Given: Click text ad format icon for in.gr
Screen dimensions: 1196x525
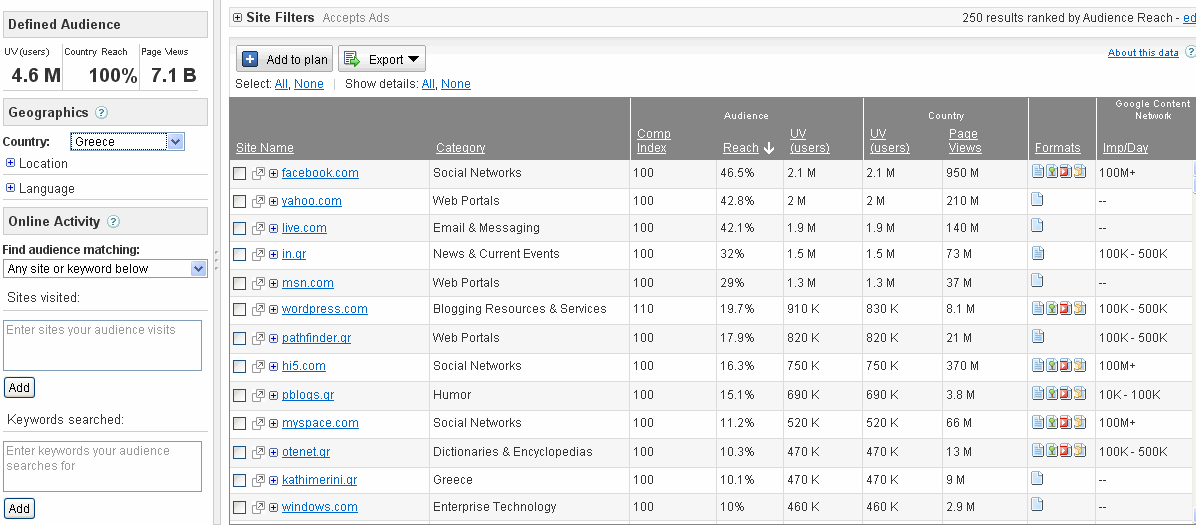Looking at the screenshot, I should coord(1037,253).
